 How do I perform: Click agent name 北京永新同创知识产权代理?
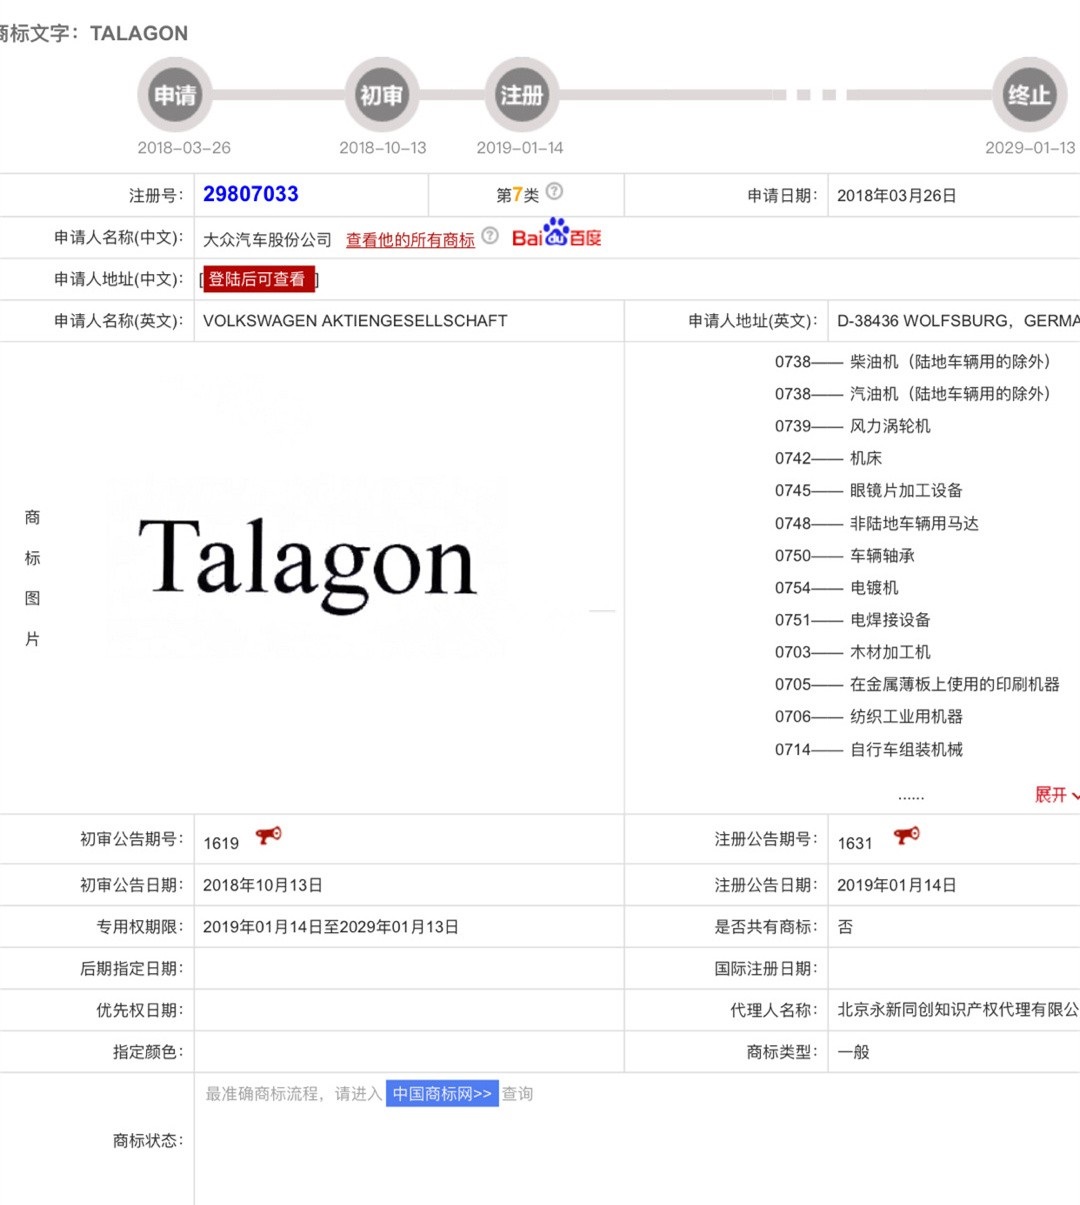point(958,1010)
